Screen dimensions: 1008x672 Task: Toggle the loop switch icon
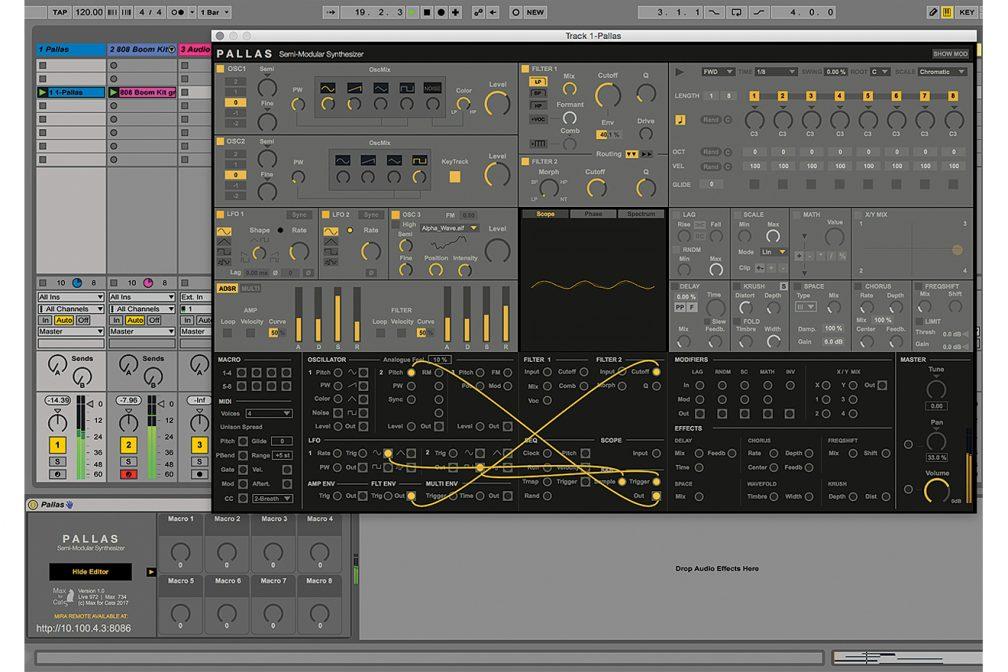point(736,12)
